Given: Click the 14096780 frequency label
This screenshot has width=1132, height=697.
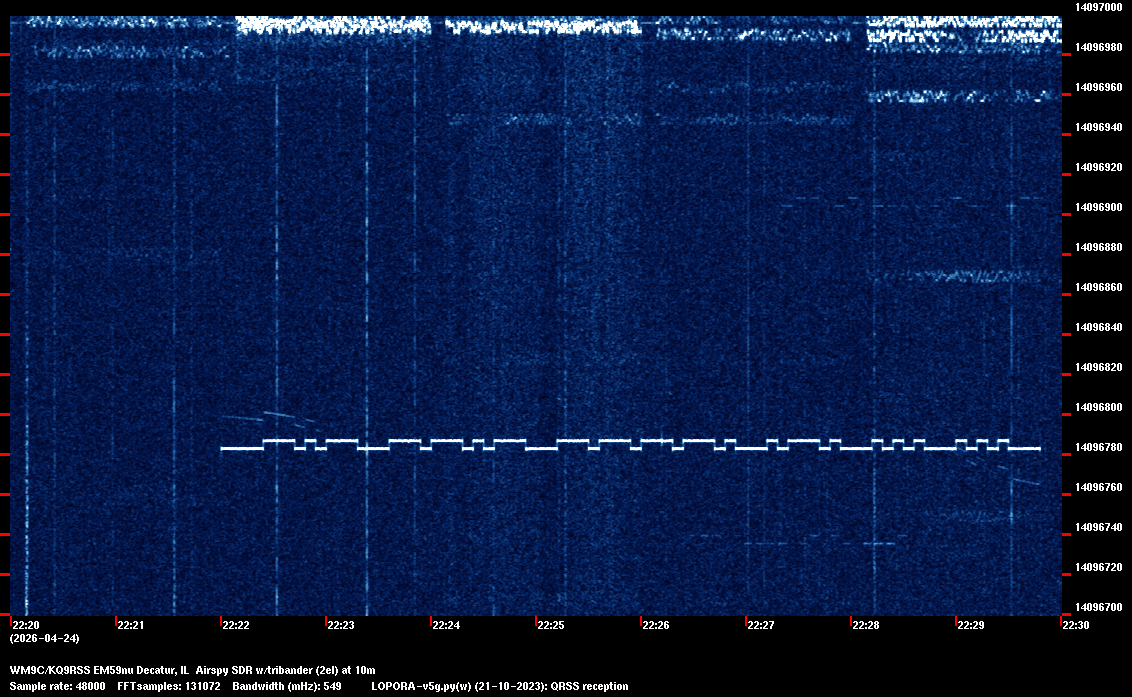Looking at the screenshot, I should click(1098, 447).
